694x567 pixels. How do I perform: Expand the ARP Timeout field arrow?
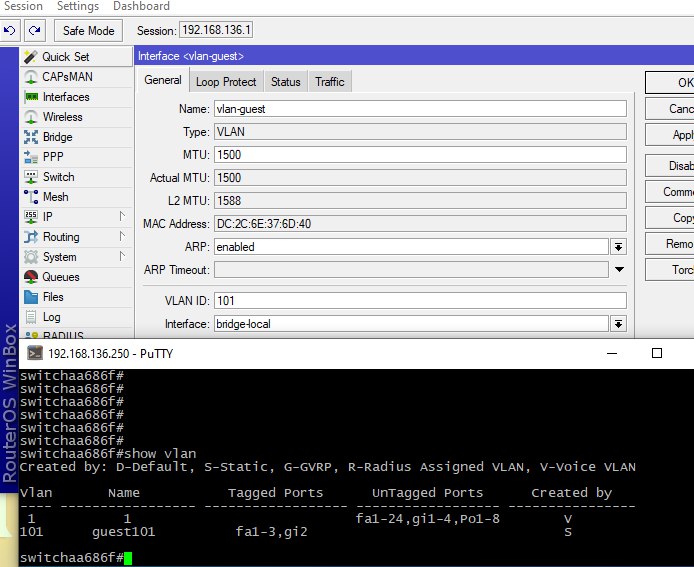pyautogui.click(x=618, y=270)
